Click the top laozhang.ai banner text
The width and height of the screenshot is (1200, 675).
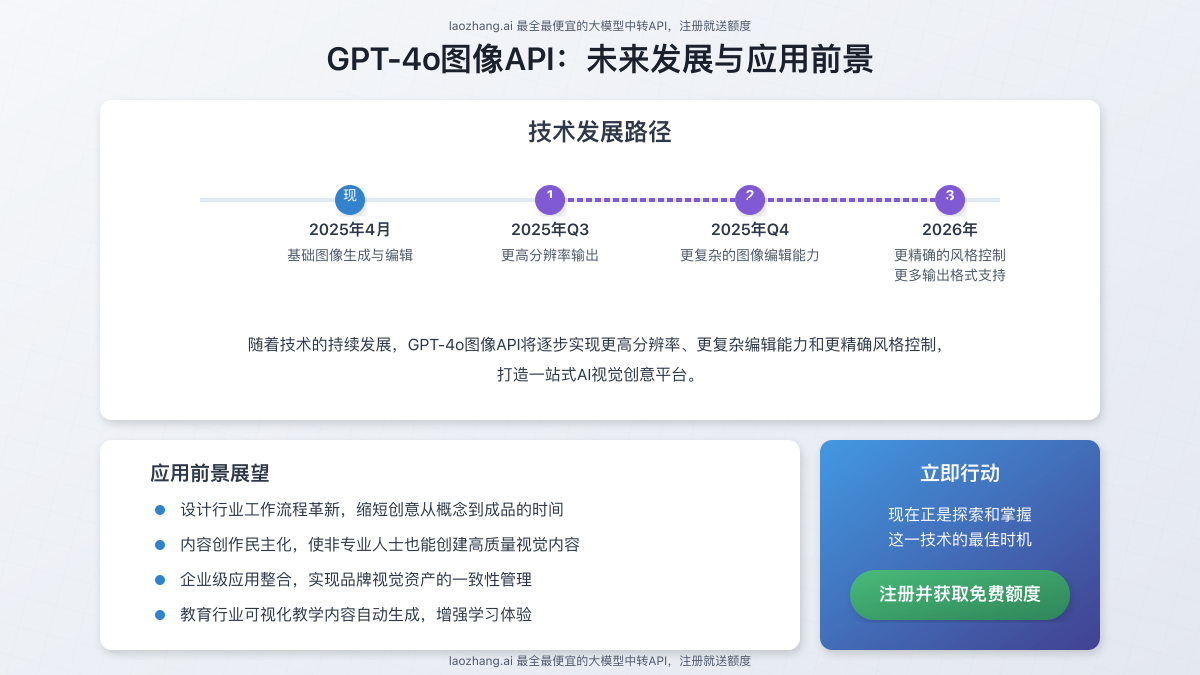(600, 26)
